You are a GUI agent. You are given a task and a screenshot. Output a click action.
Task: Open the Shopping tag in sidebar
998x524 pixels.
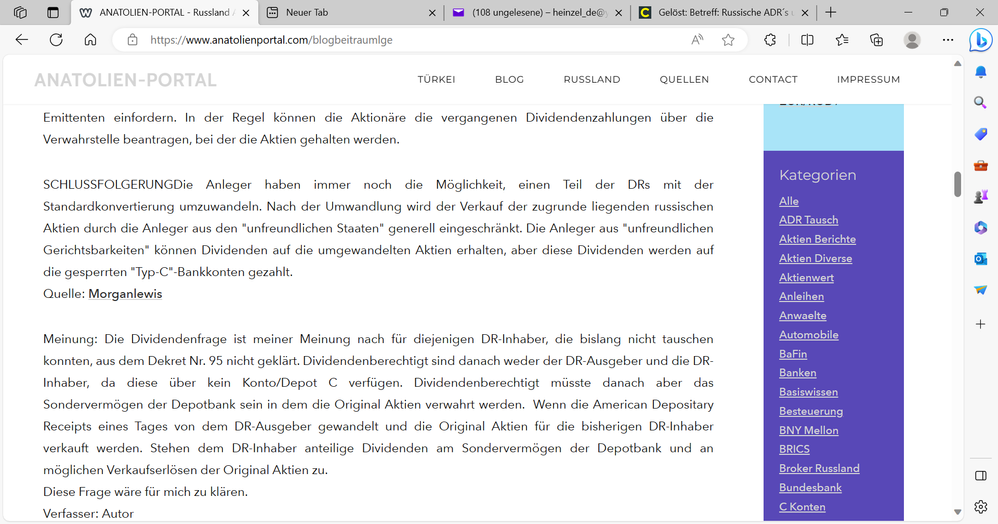tap(981, 134)
